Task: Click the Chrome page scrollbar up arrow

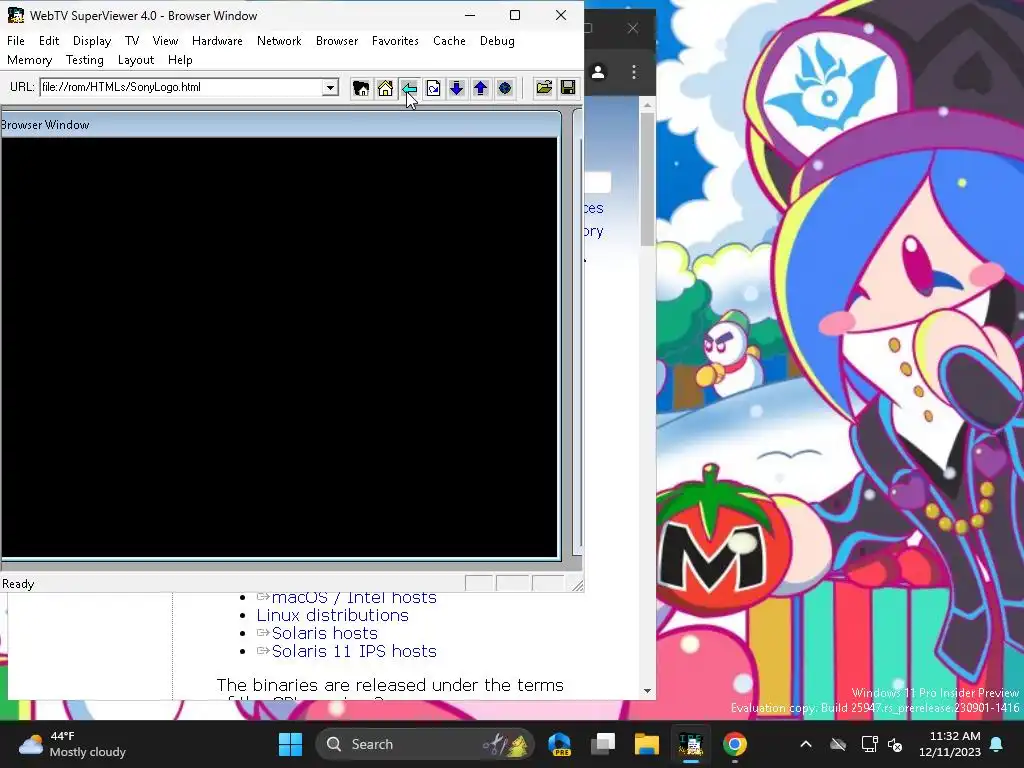Action: click(x=647, y=104)
